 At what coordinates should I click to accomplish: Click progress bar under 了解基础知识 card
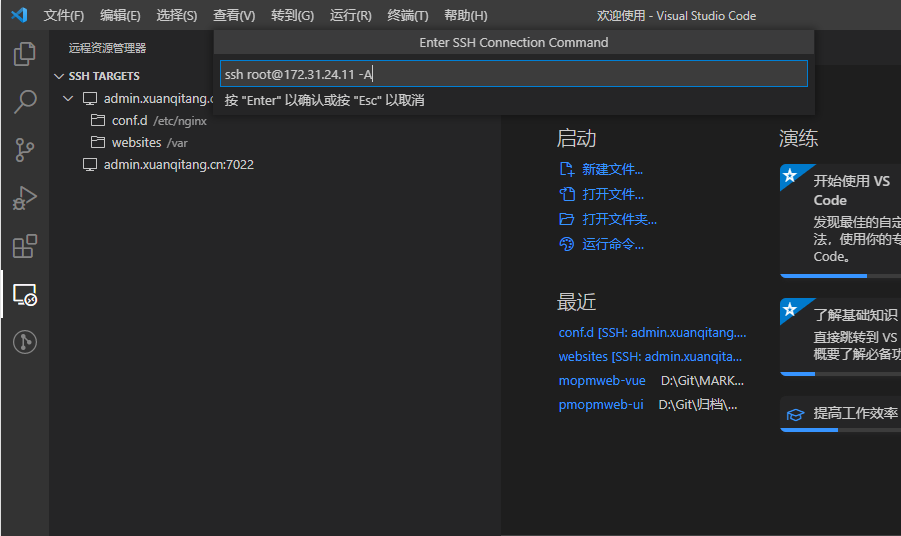[841, 374]
